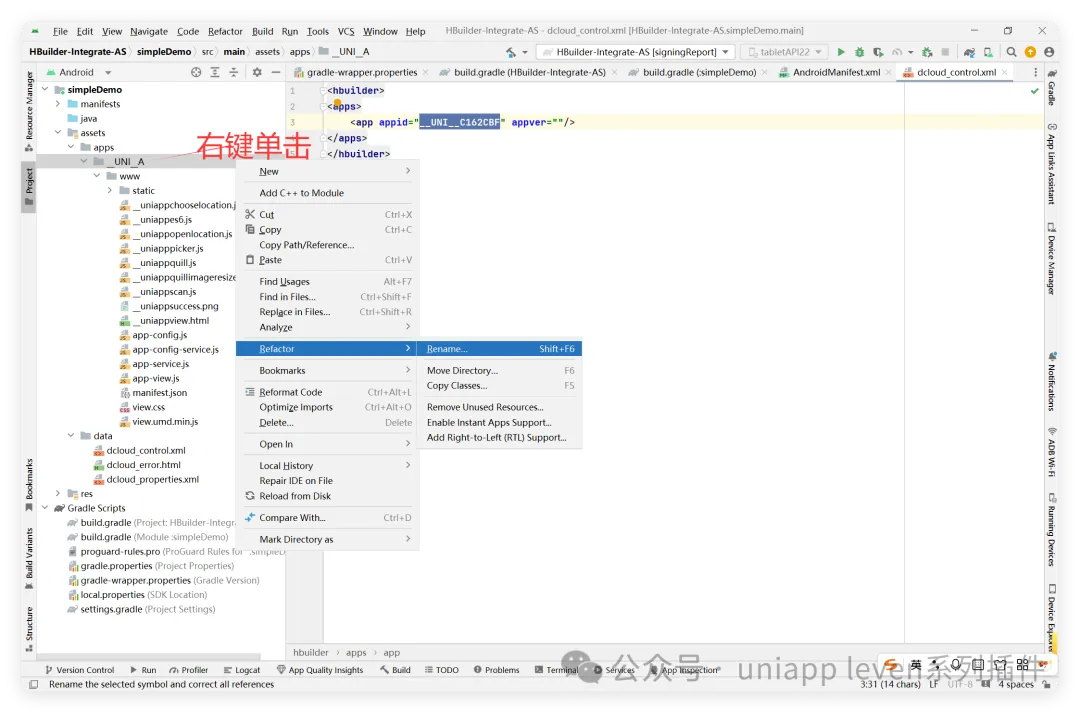Open Notifications tool window on right strip
Viewport: 1080px width, 712px height.
coord(1052,381)
